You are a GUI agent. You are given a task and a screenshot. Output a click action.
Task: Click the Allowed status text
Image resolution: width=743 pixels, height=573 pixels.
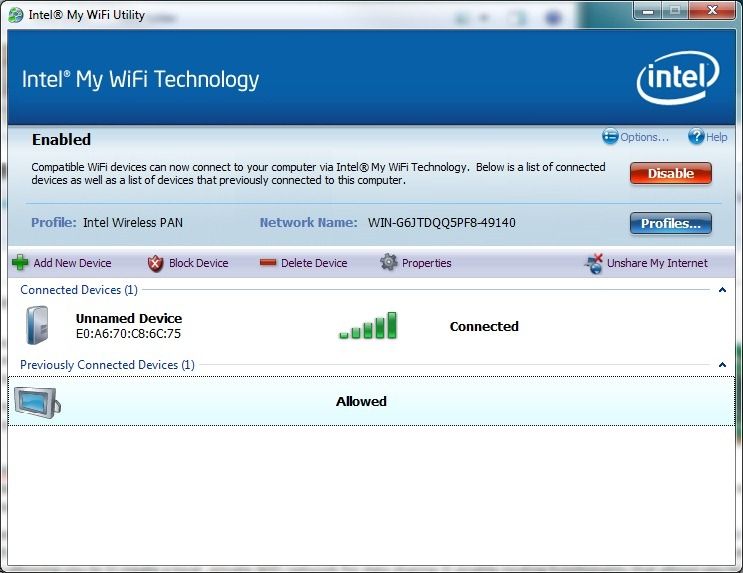(x=361, y=401)
